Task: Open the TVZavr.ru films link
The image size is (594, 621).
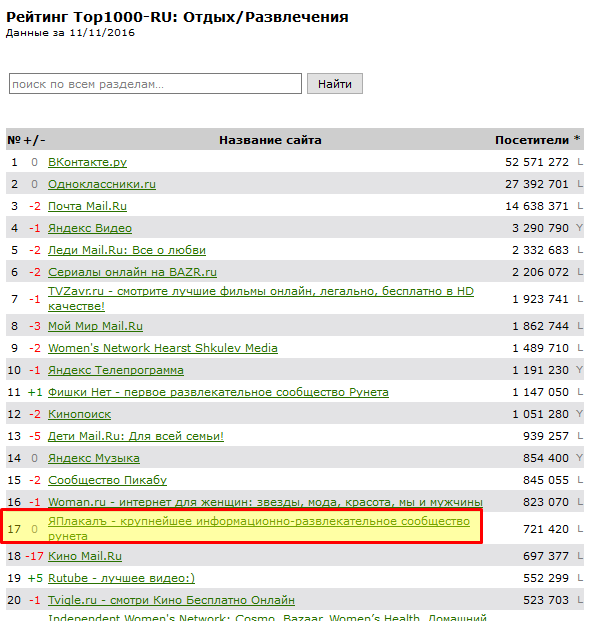Action: click(261, 299)
